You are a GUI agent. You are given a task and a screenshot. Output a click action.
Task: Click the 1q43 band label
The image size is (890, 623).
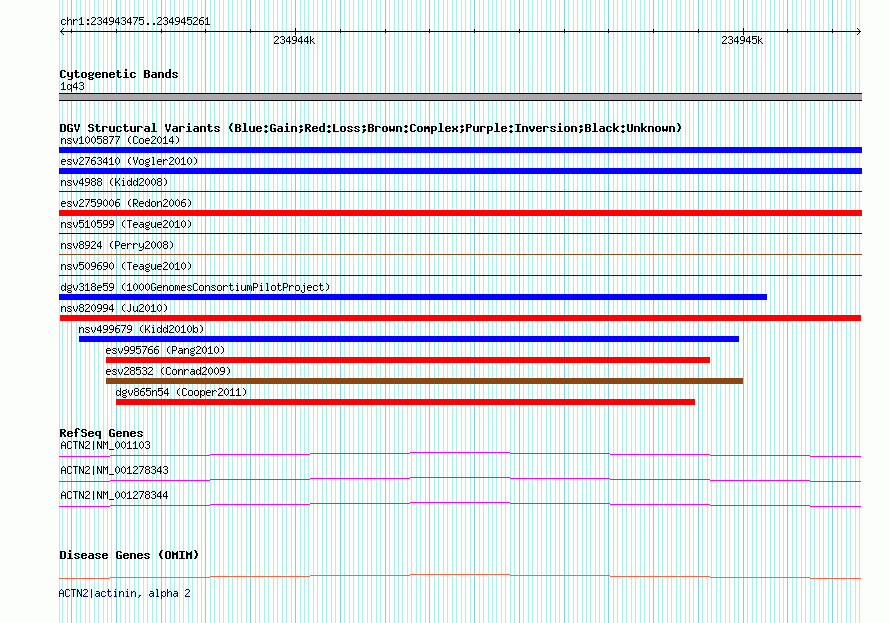coord(72,86)
